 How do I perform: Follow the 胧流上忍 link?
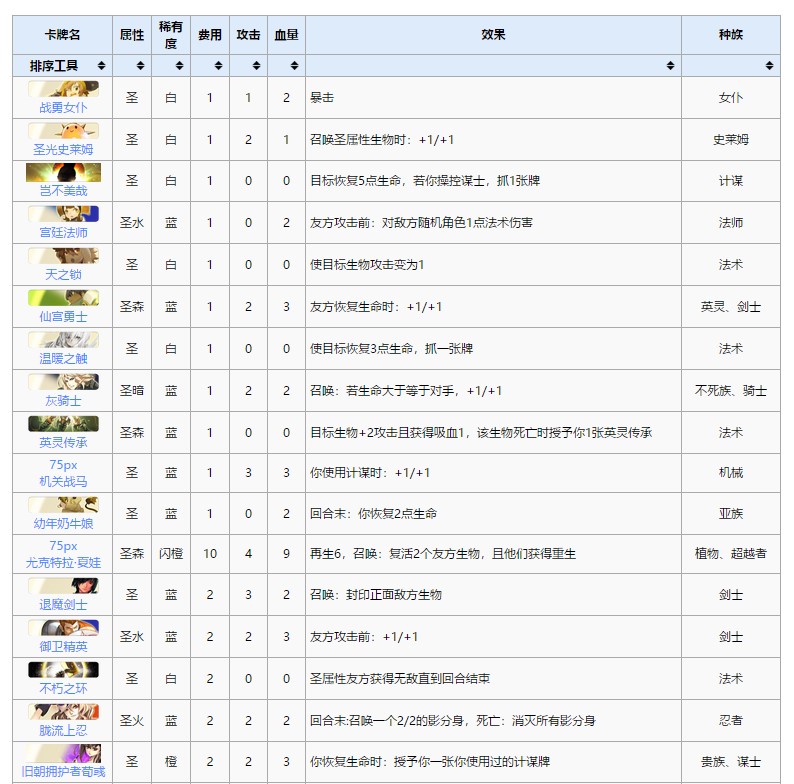(63, 731)
